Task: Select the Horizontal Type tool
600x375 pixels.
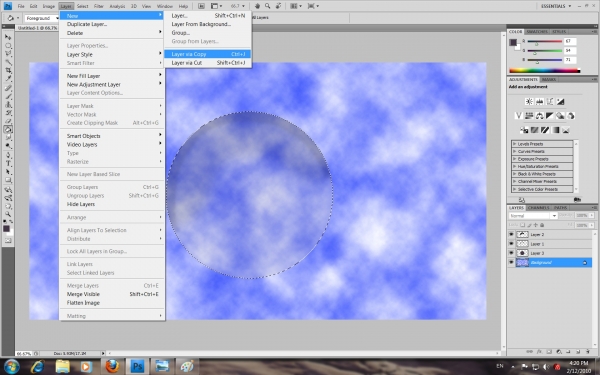Action: 8,164
